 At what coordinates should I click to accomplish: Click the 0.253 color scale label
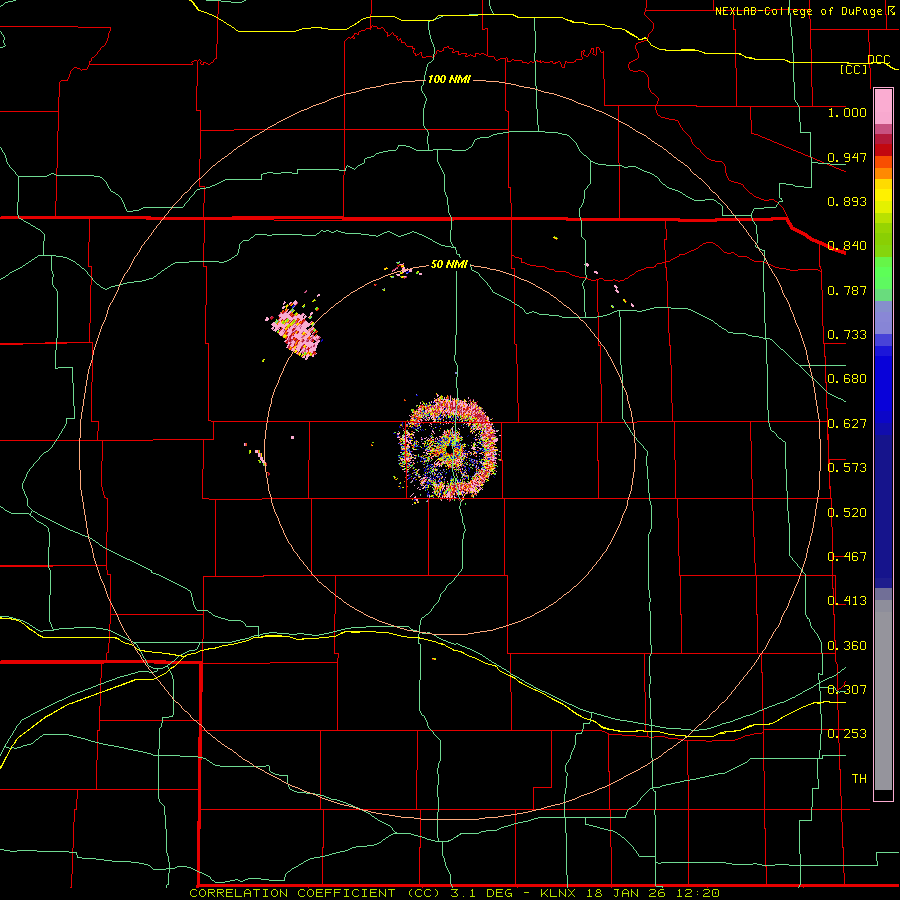point(847,734)
